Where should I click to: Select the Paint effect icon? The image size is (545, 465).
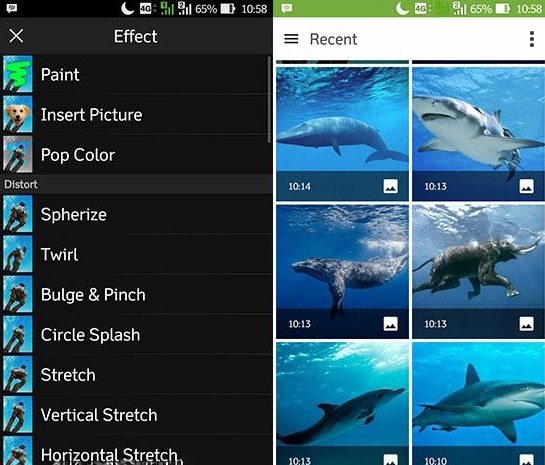[18, 74]
